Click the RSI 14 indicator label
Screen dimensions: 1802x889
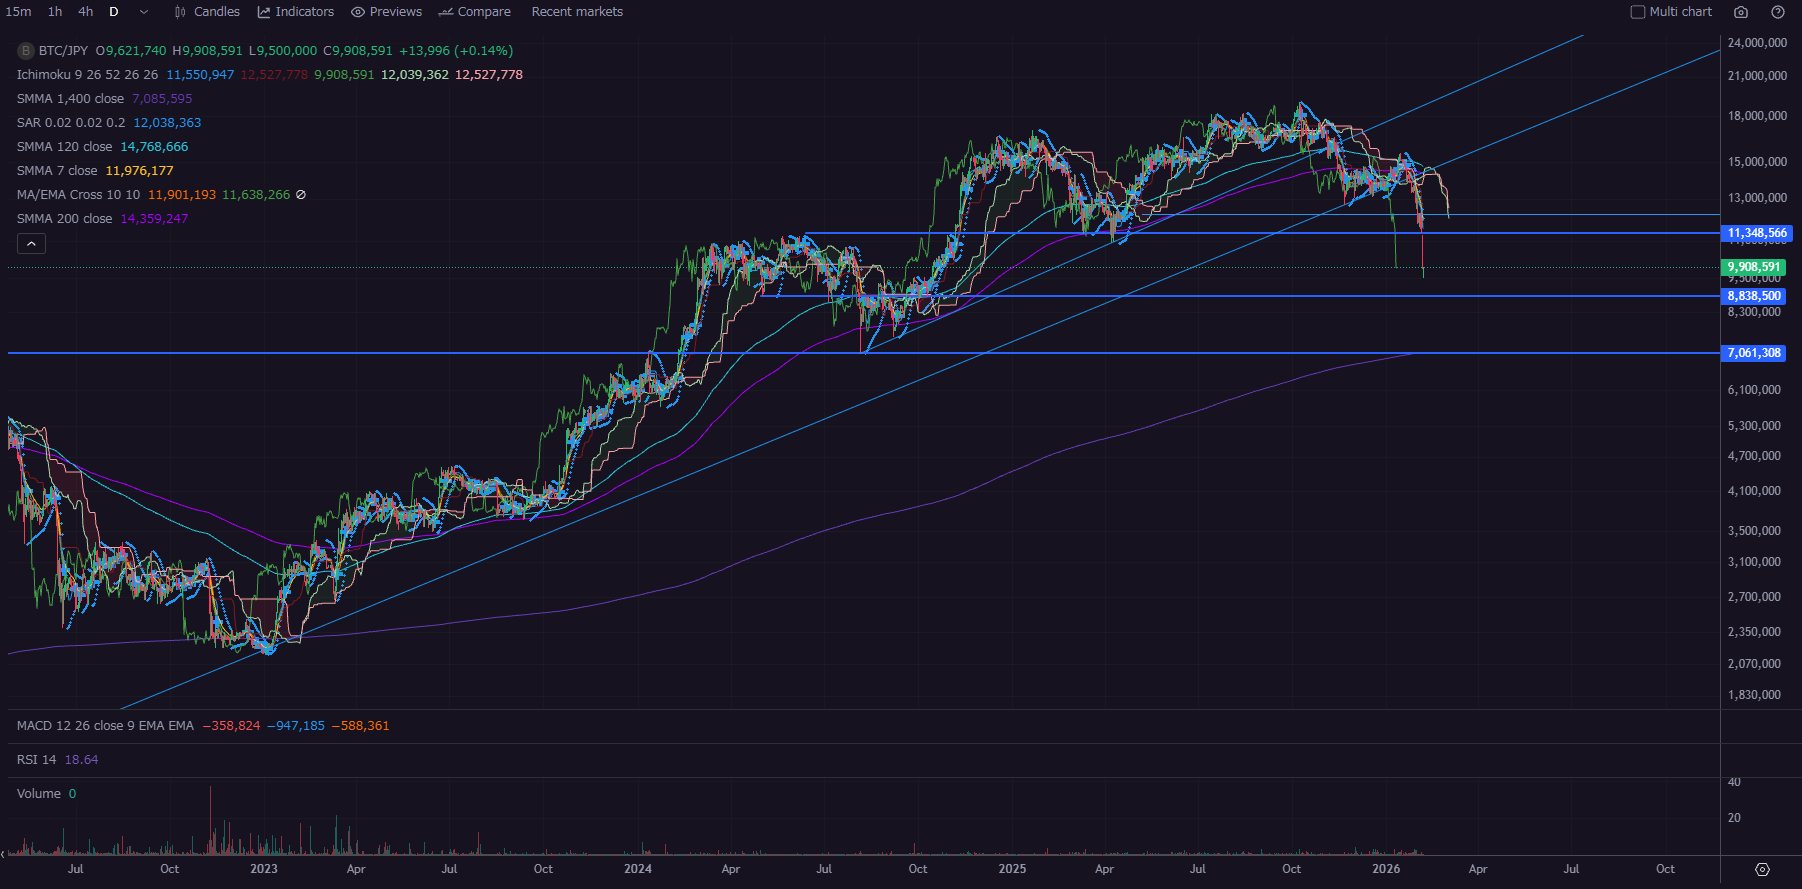[37, 760]
